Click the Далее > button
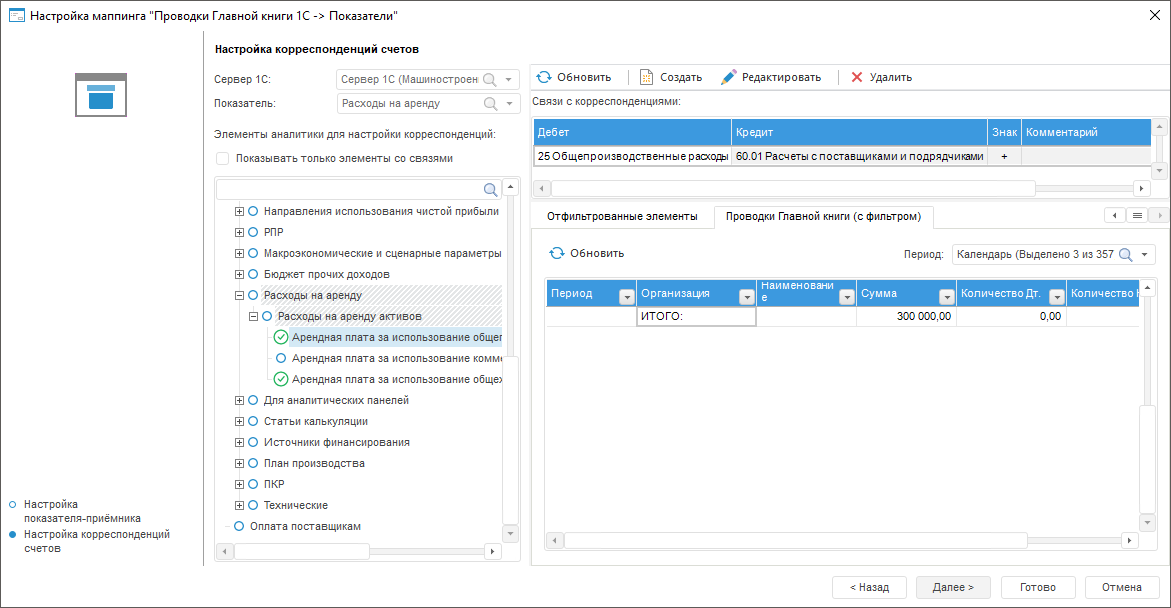The height and width of the screenshot is (608, 1171). point(953,587)
